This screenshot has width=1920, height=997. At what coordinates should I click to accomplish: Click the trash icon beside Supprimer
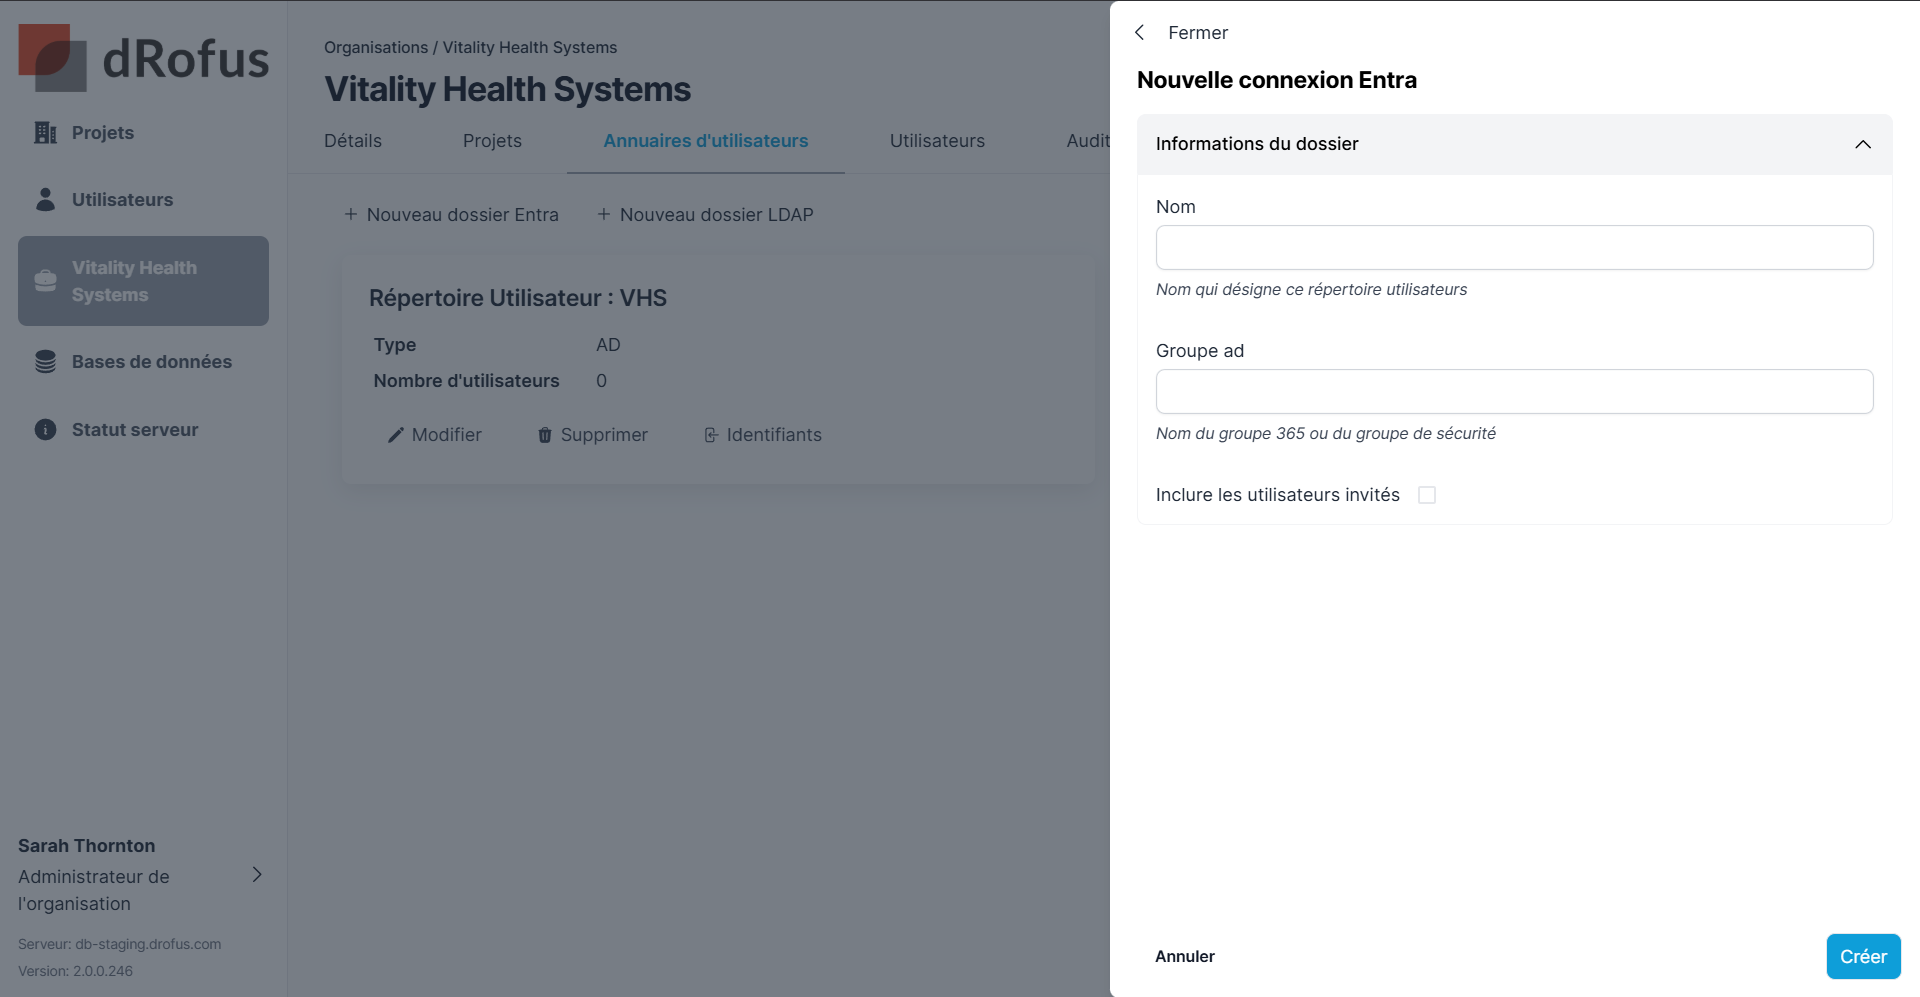pyautogui.click(x=545, y=435)
